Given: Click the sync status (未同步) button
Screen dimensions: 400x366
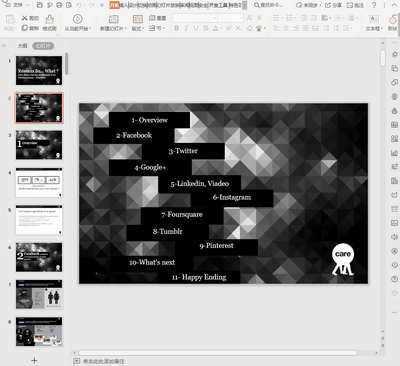Looking at the screenshot, I should pyautogui.click(x=308, y=5).
